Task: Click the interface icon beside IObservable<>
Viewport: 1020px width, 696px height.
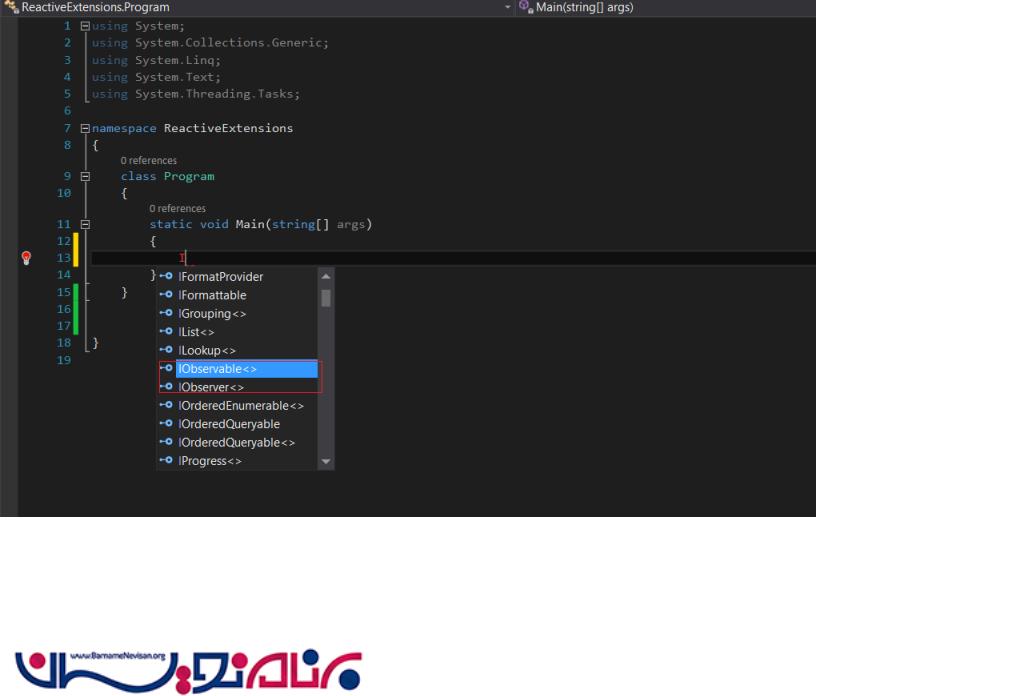Action: pyautogui.click(x=167, y=368)
